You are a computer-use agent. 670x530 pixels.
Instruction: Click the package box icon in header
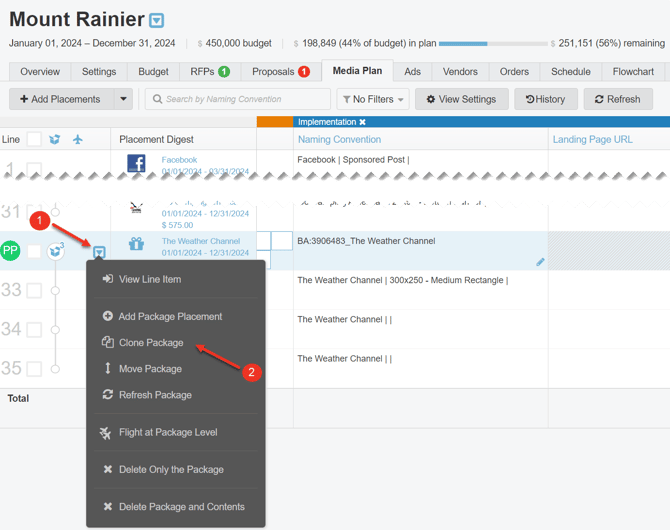tap(55, 139)
